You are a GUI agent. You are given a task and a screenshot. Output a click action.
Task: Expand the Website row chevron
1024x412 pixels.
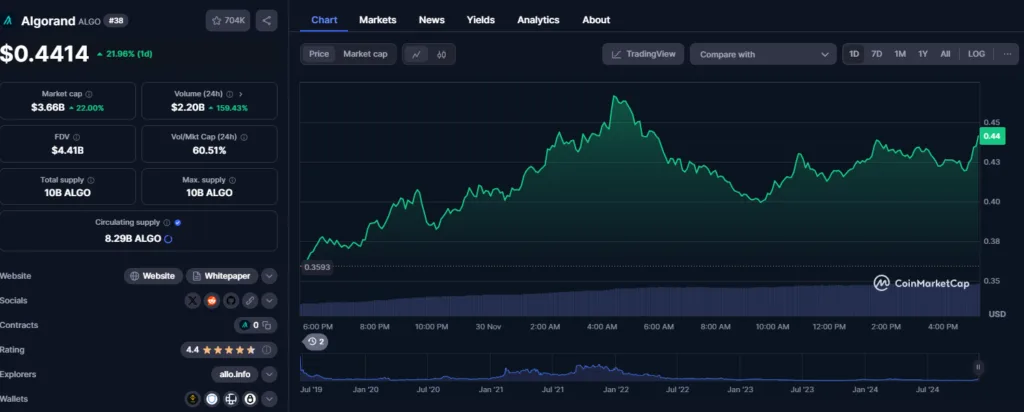click(x=270, y=276)
